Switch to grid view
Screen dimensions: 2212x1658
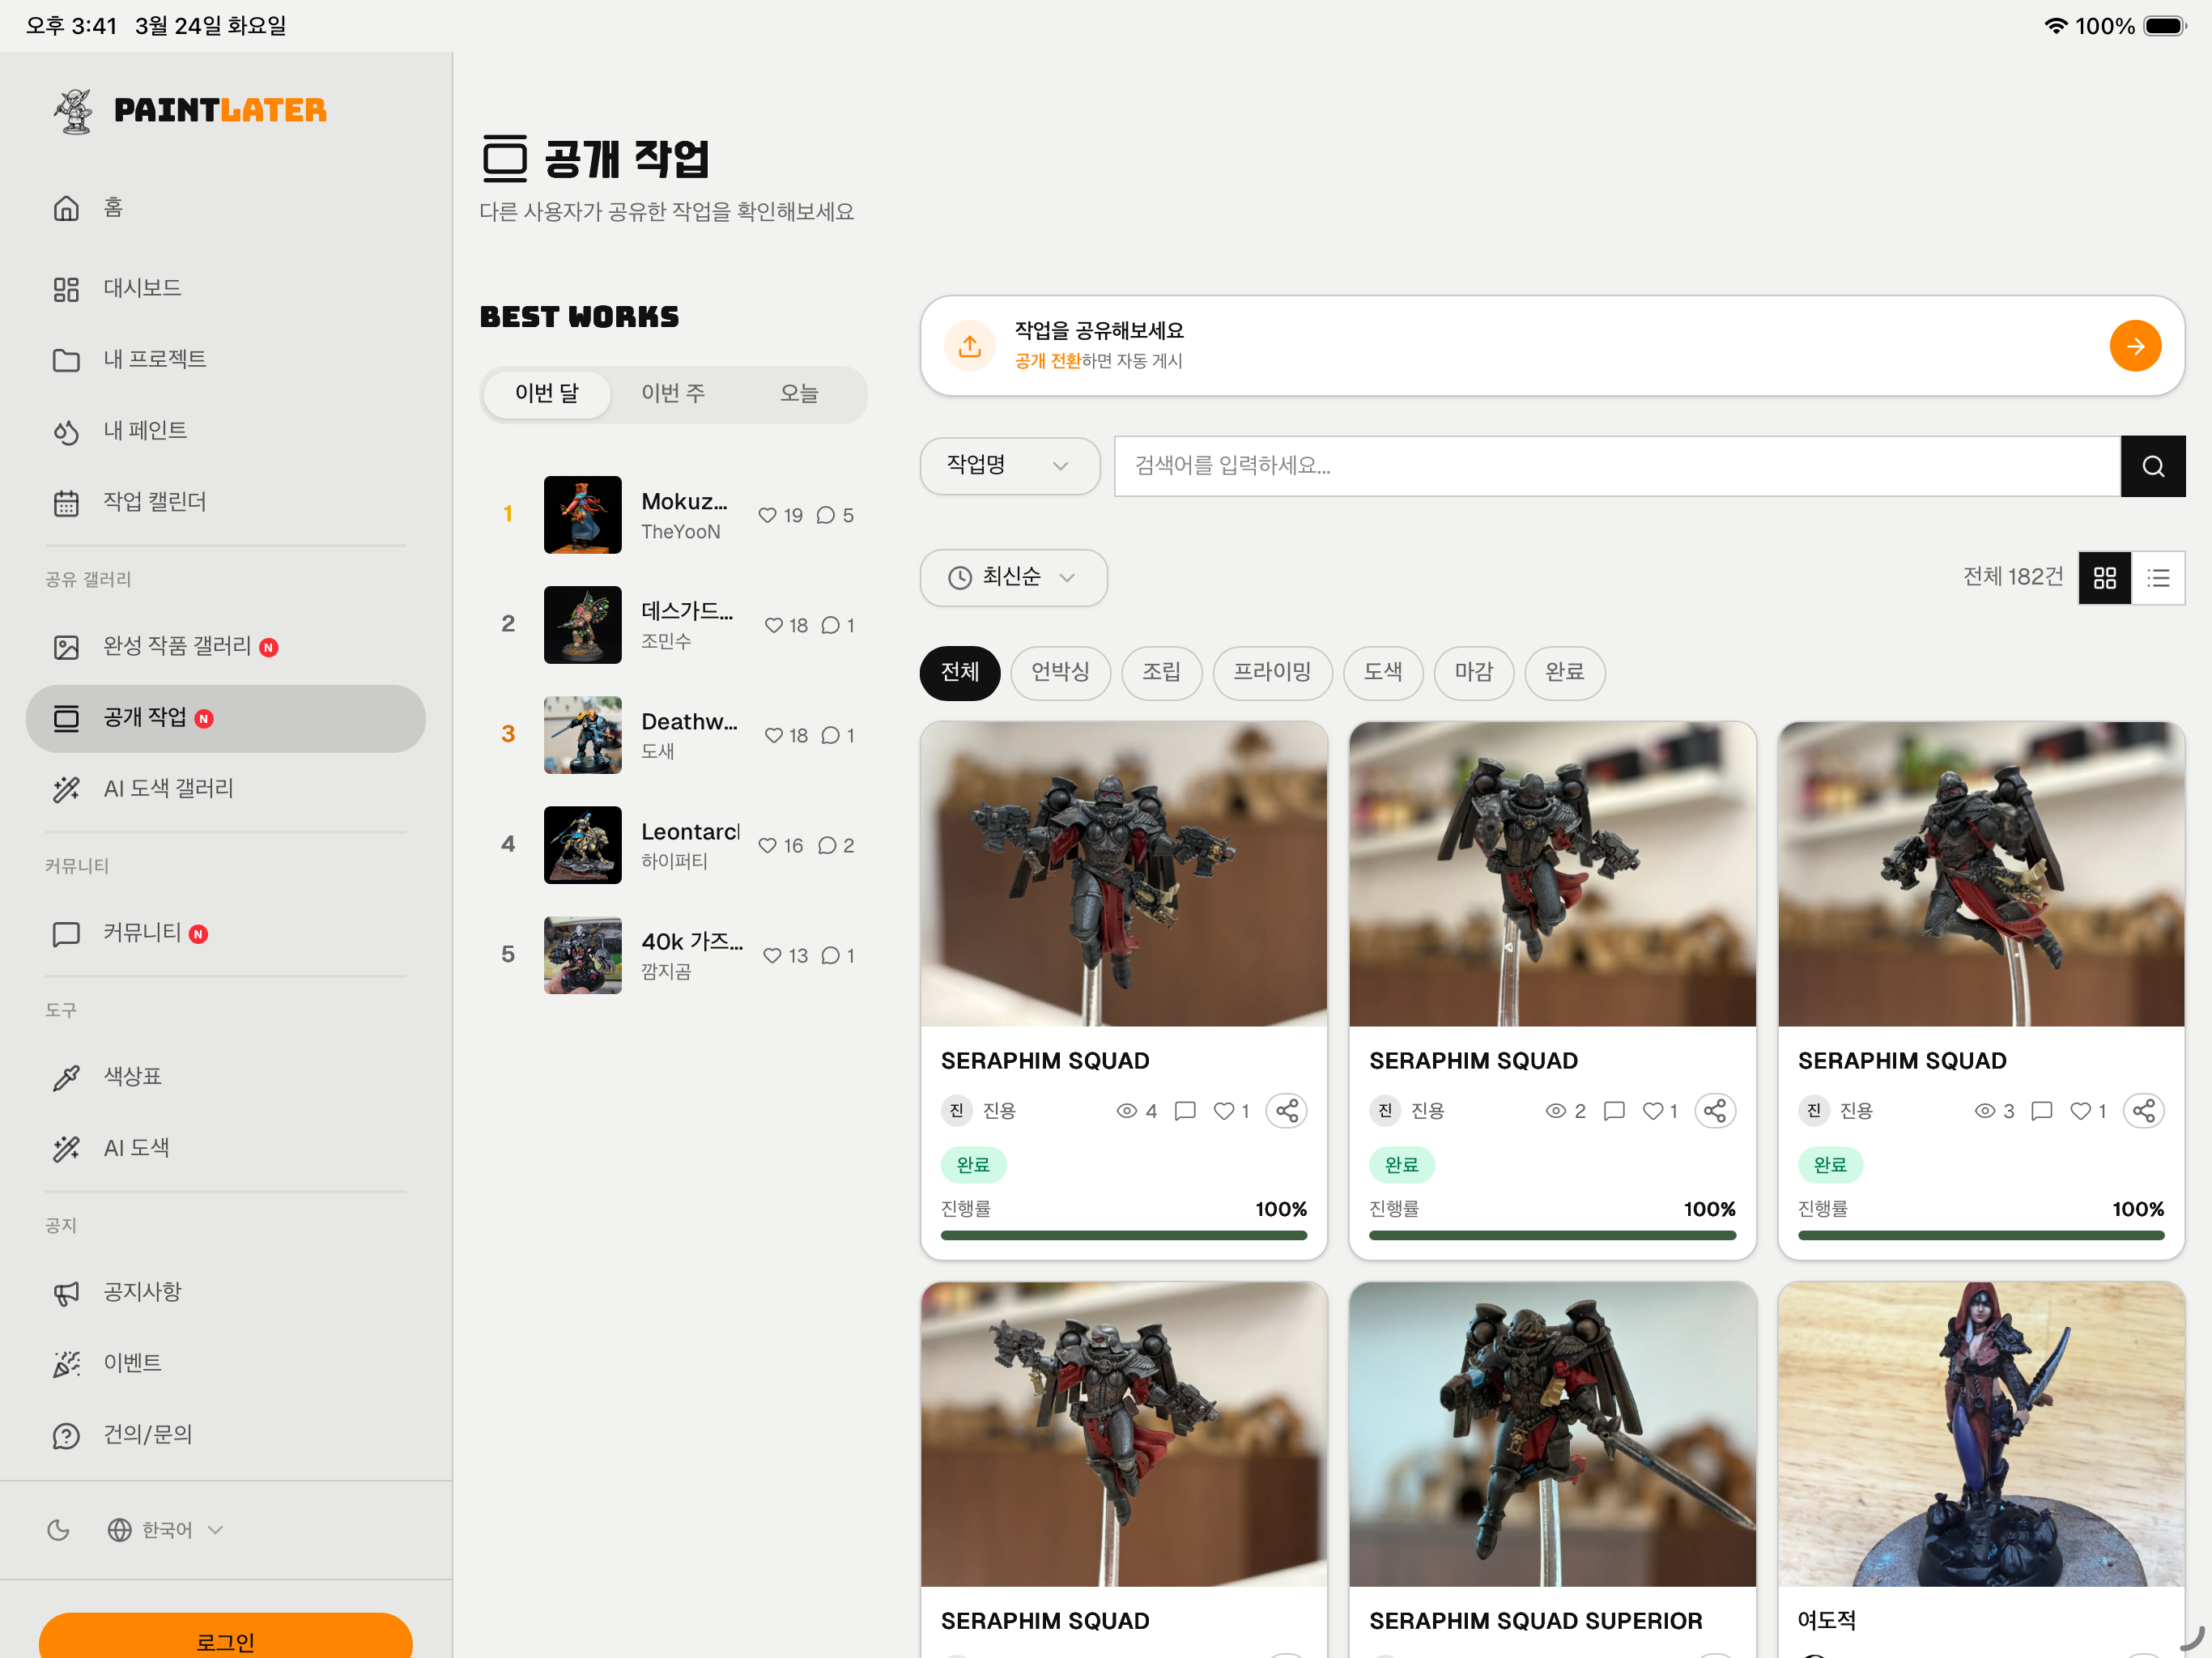[2104, 578]
